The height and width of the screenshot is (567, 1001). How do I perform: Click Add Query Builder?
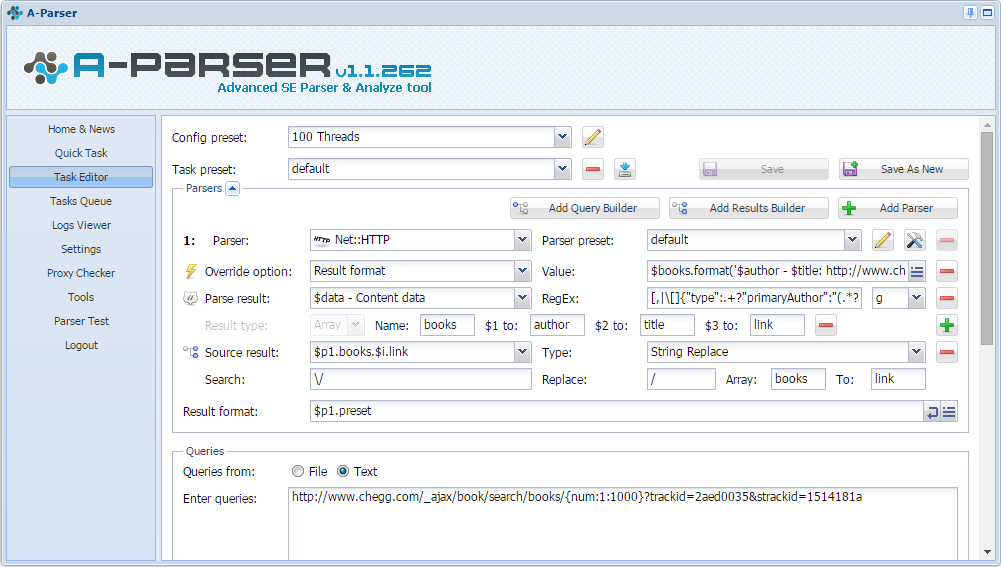coord(585,208)
